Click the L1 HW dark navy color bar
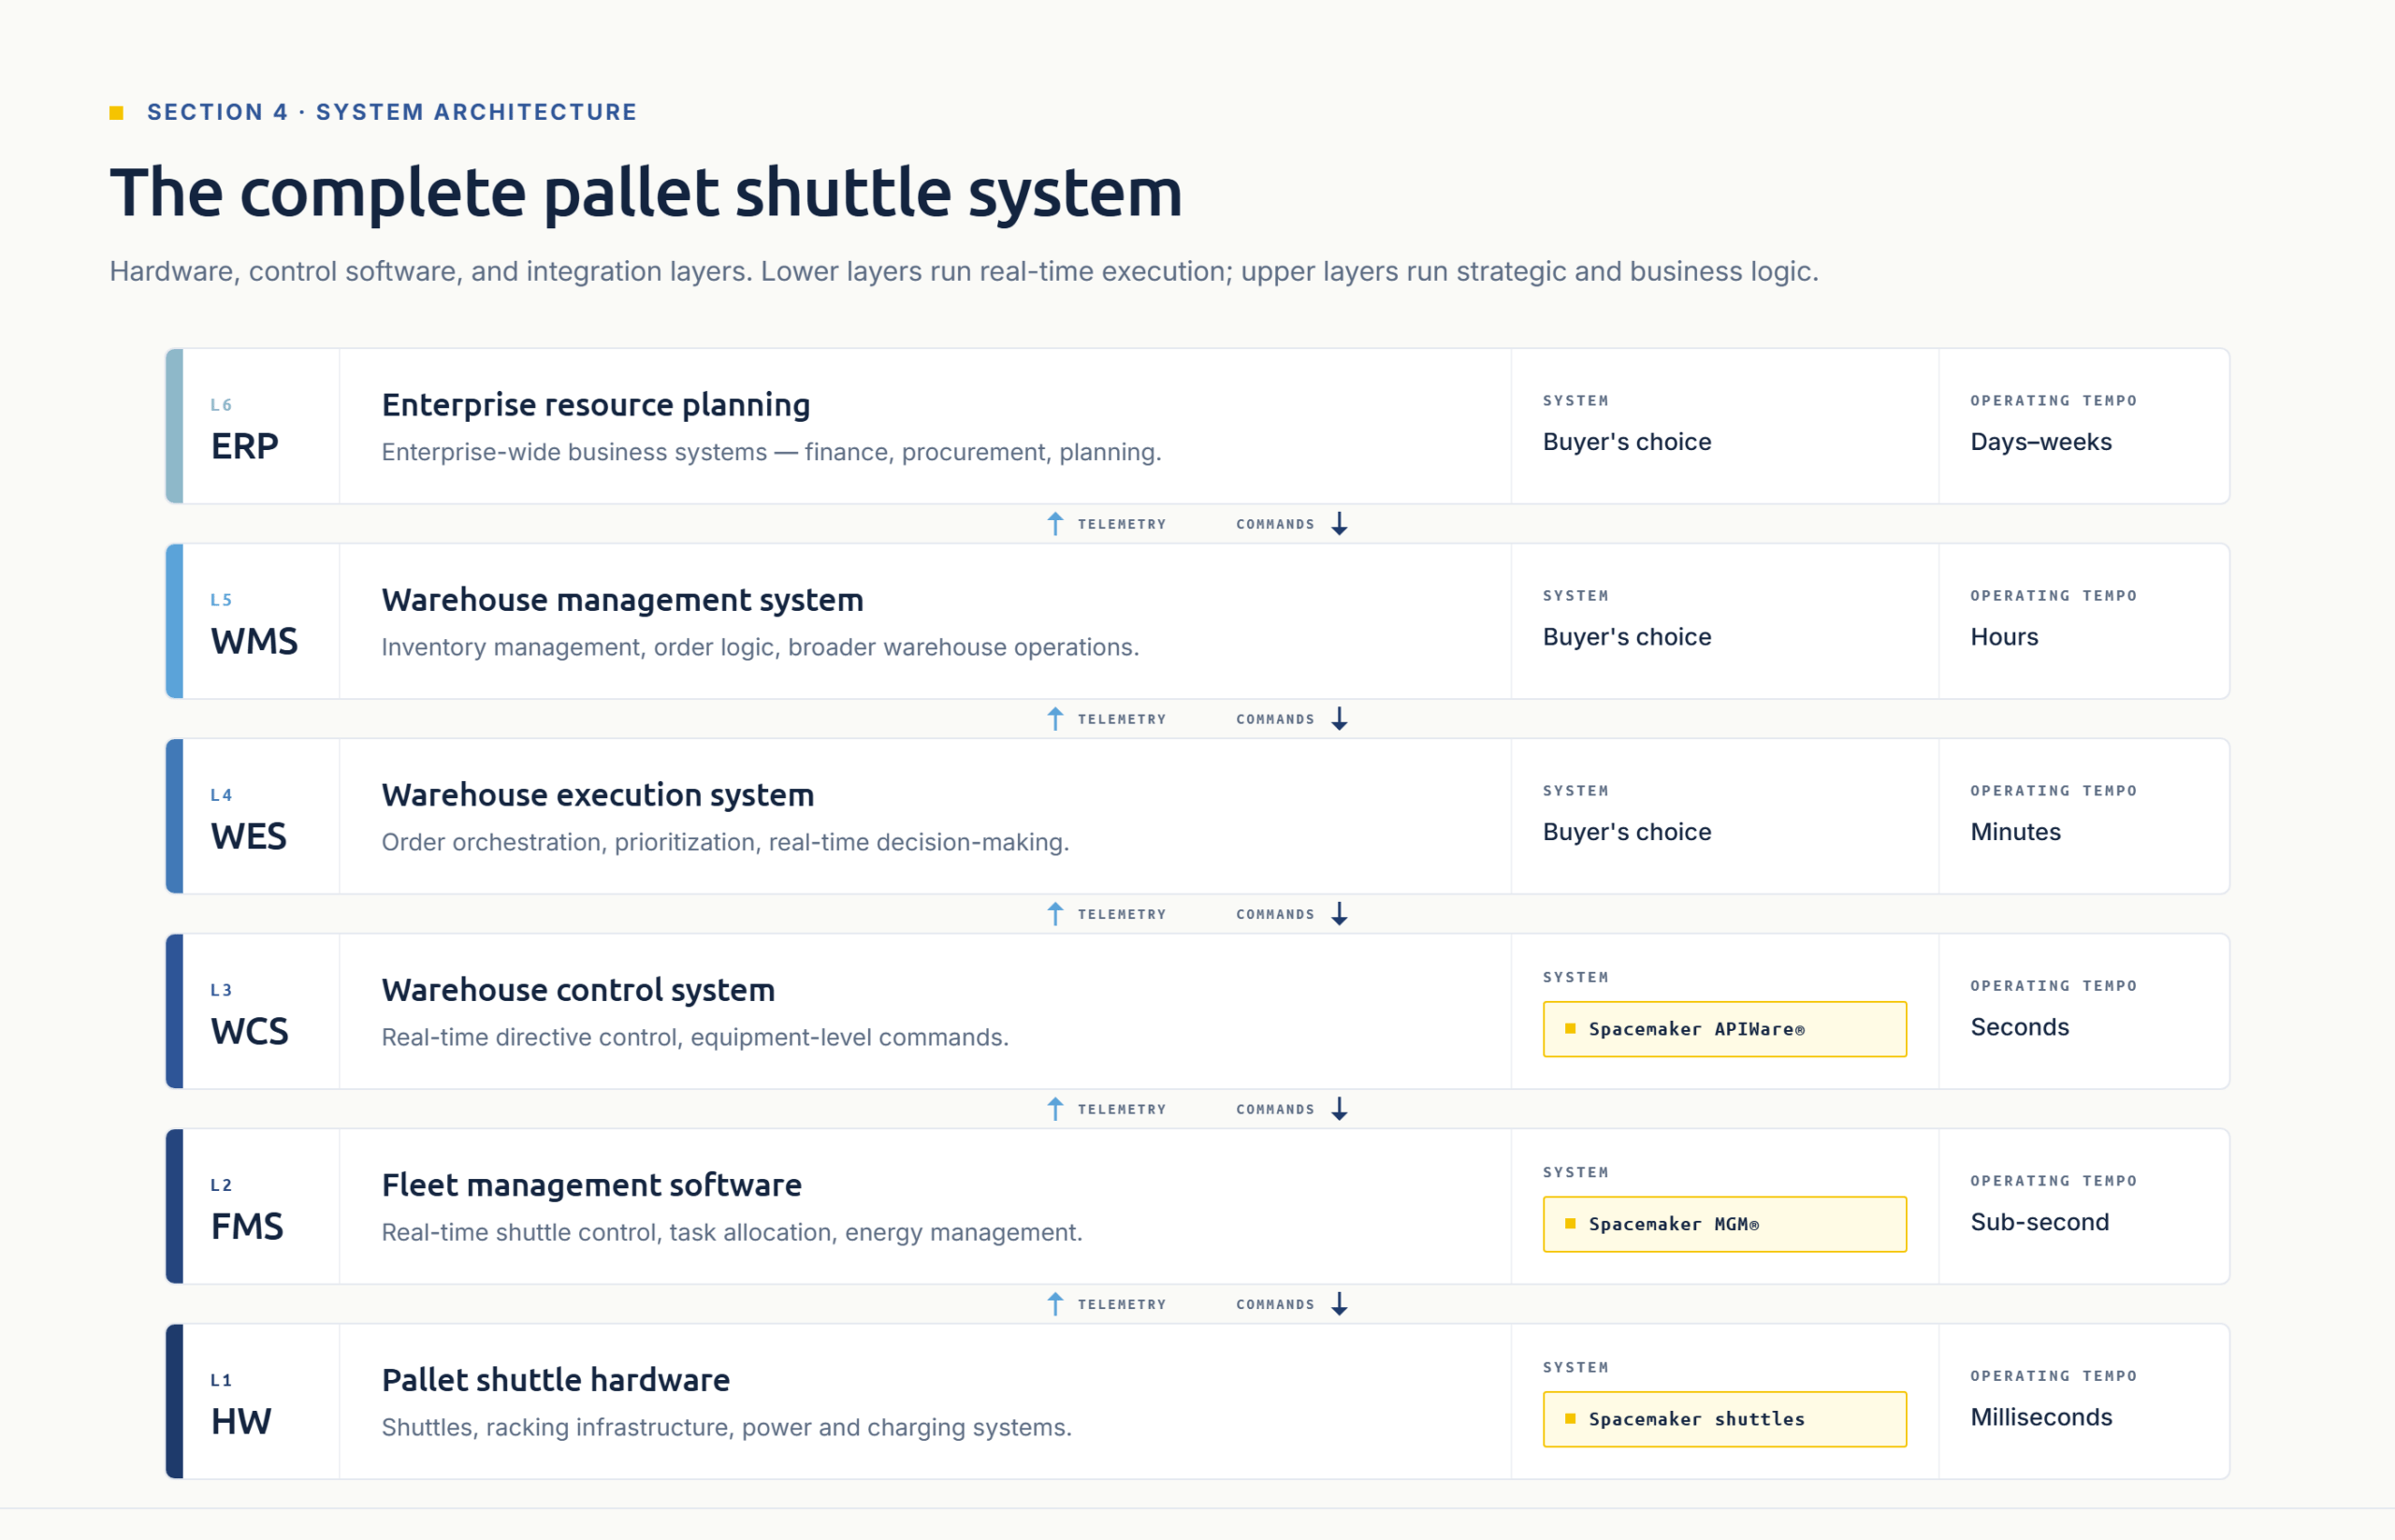The width and height of the screenshot is (2395, 1540). click(174, 1401)
